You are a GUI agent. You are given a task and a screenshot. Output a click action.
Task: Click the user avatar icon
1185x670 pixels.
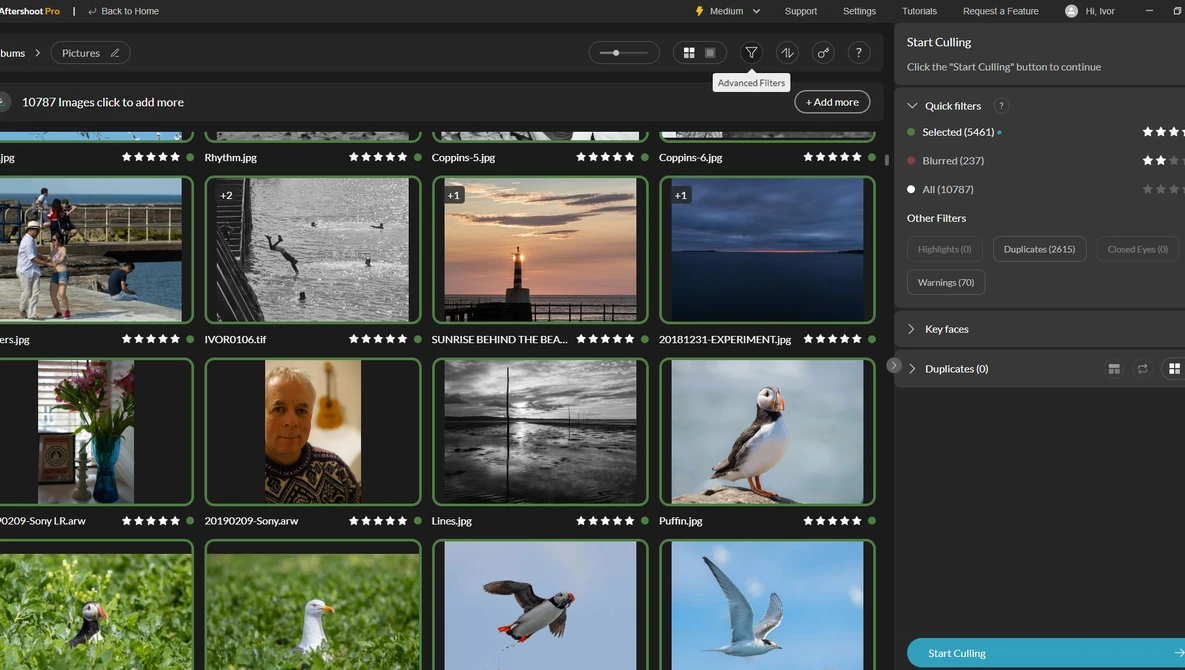(1072, 11)
